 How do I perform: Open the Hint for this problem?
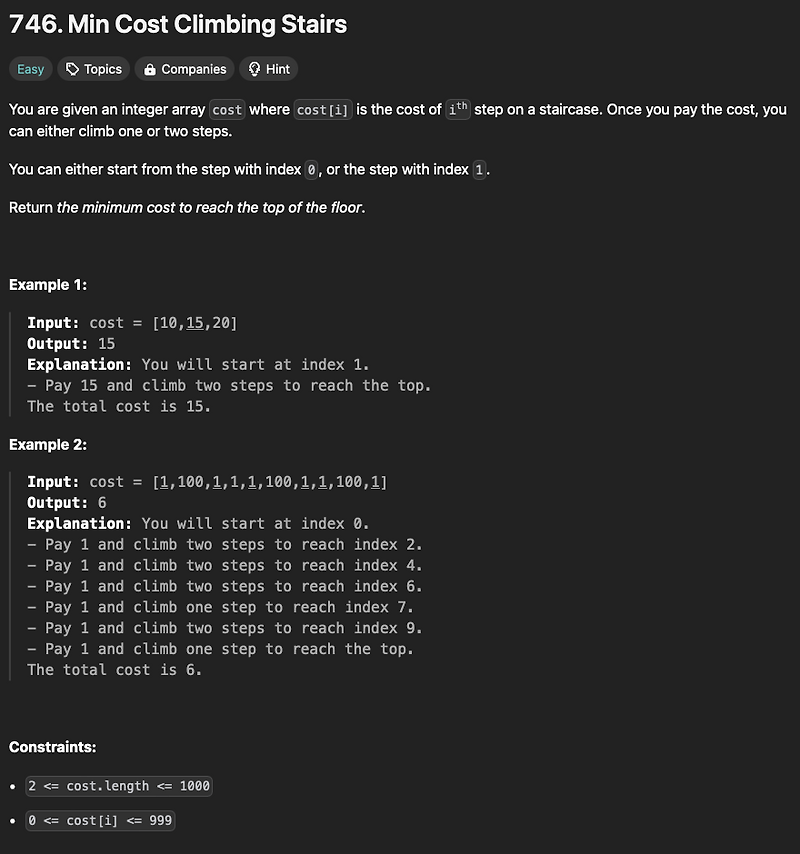pyautogui.click(x=268, y=69)
